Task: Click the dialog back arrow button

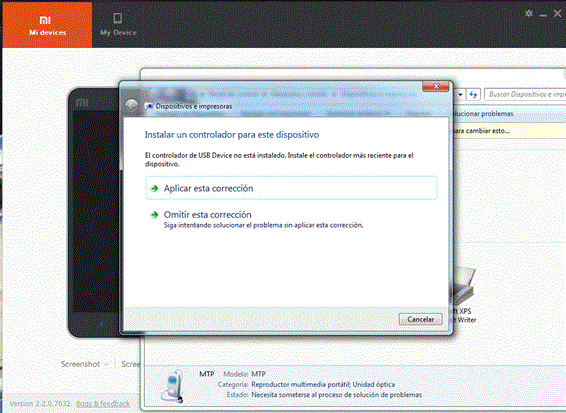Action: [x=132, y=105]
